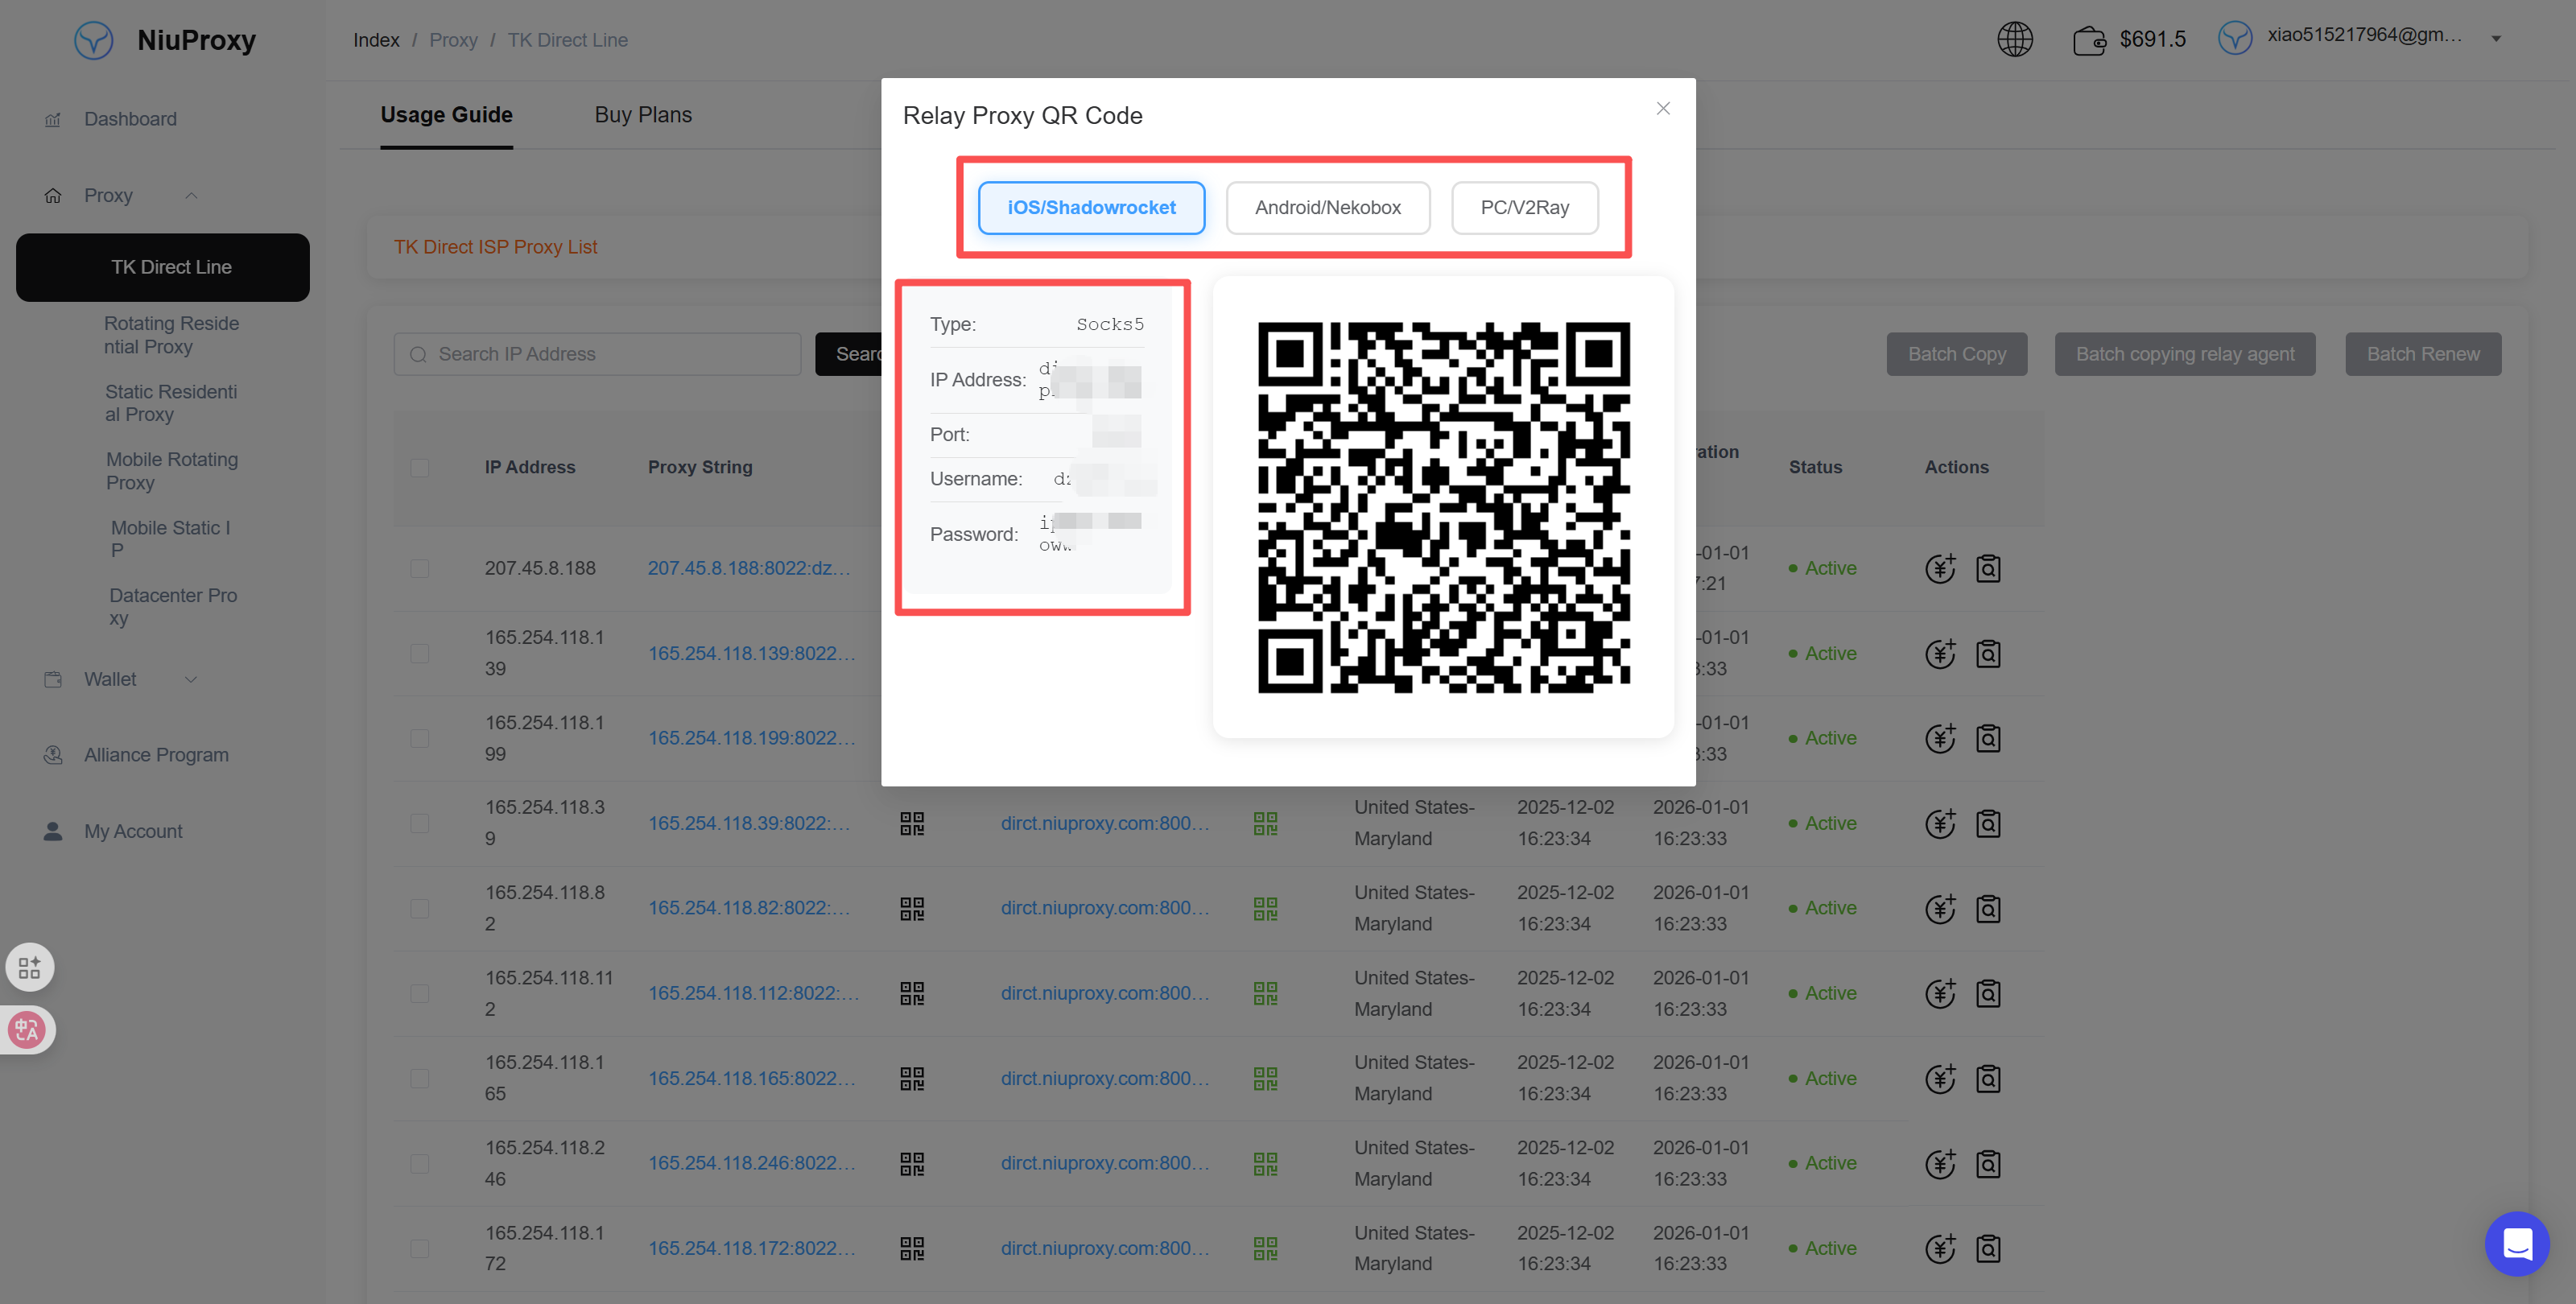Check the row for 165.254.118.165

(x=420, y=1078)
